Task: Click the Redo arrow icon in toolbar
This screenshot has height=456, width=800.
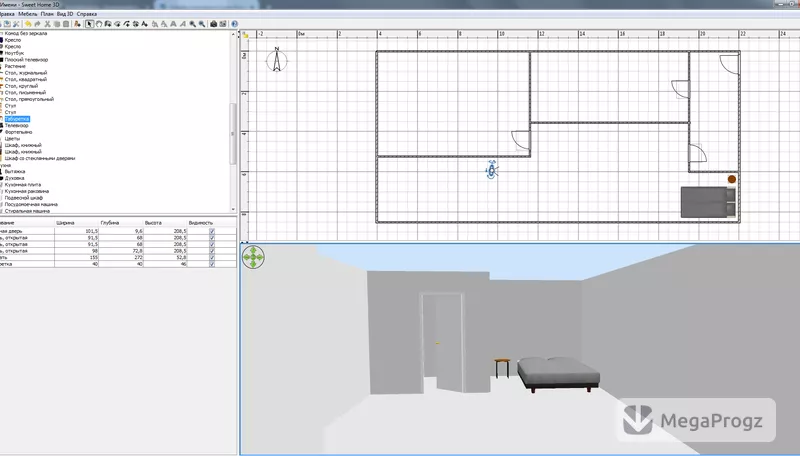Action: click(37, 24)
